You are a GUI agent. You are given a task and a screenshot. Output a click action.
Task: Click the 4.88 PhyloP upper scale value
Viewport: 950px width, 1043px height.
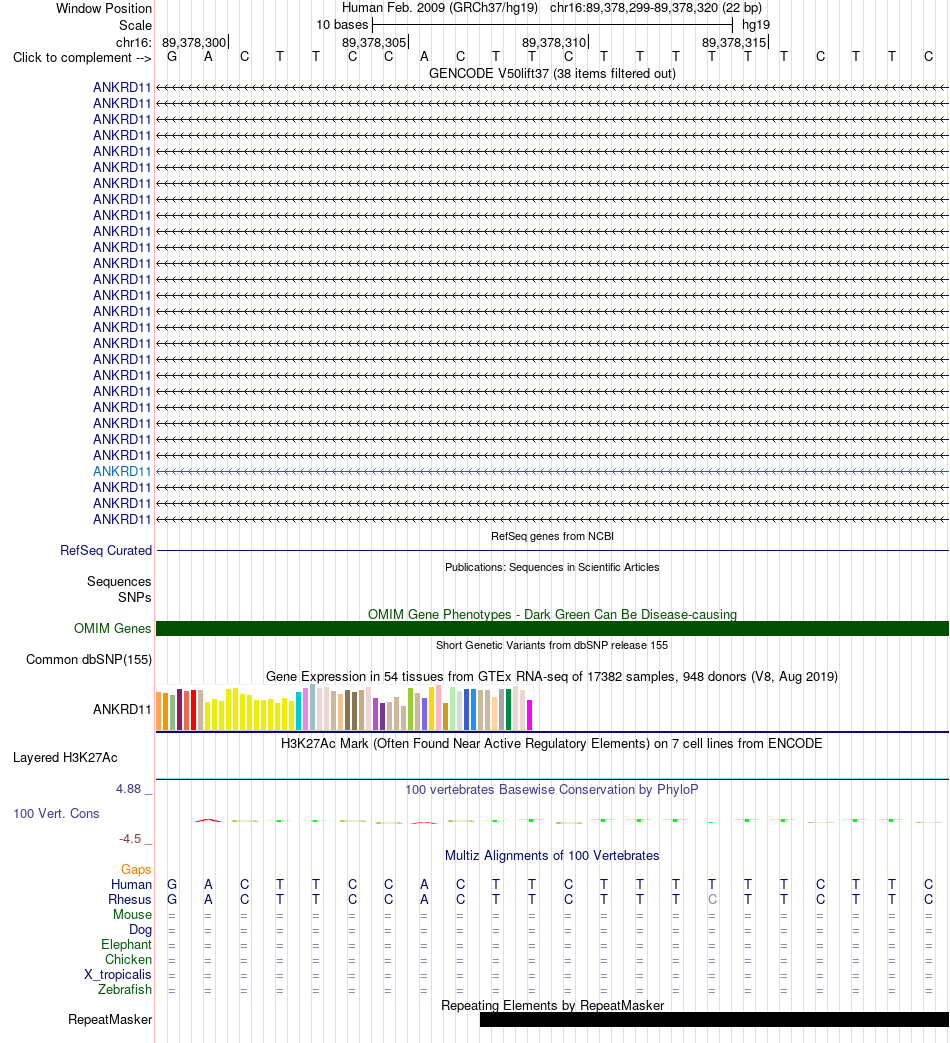click(128, 789)
